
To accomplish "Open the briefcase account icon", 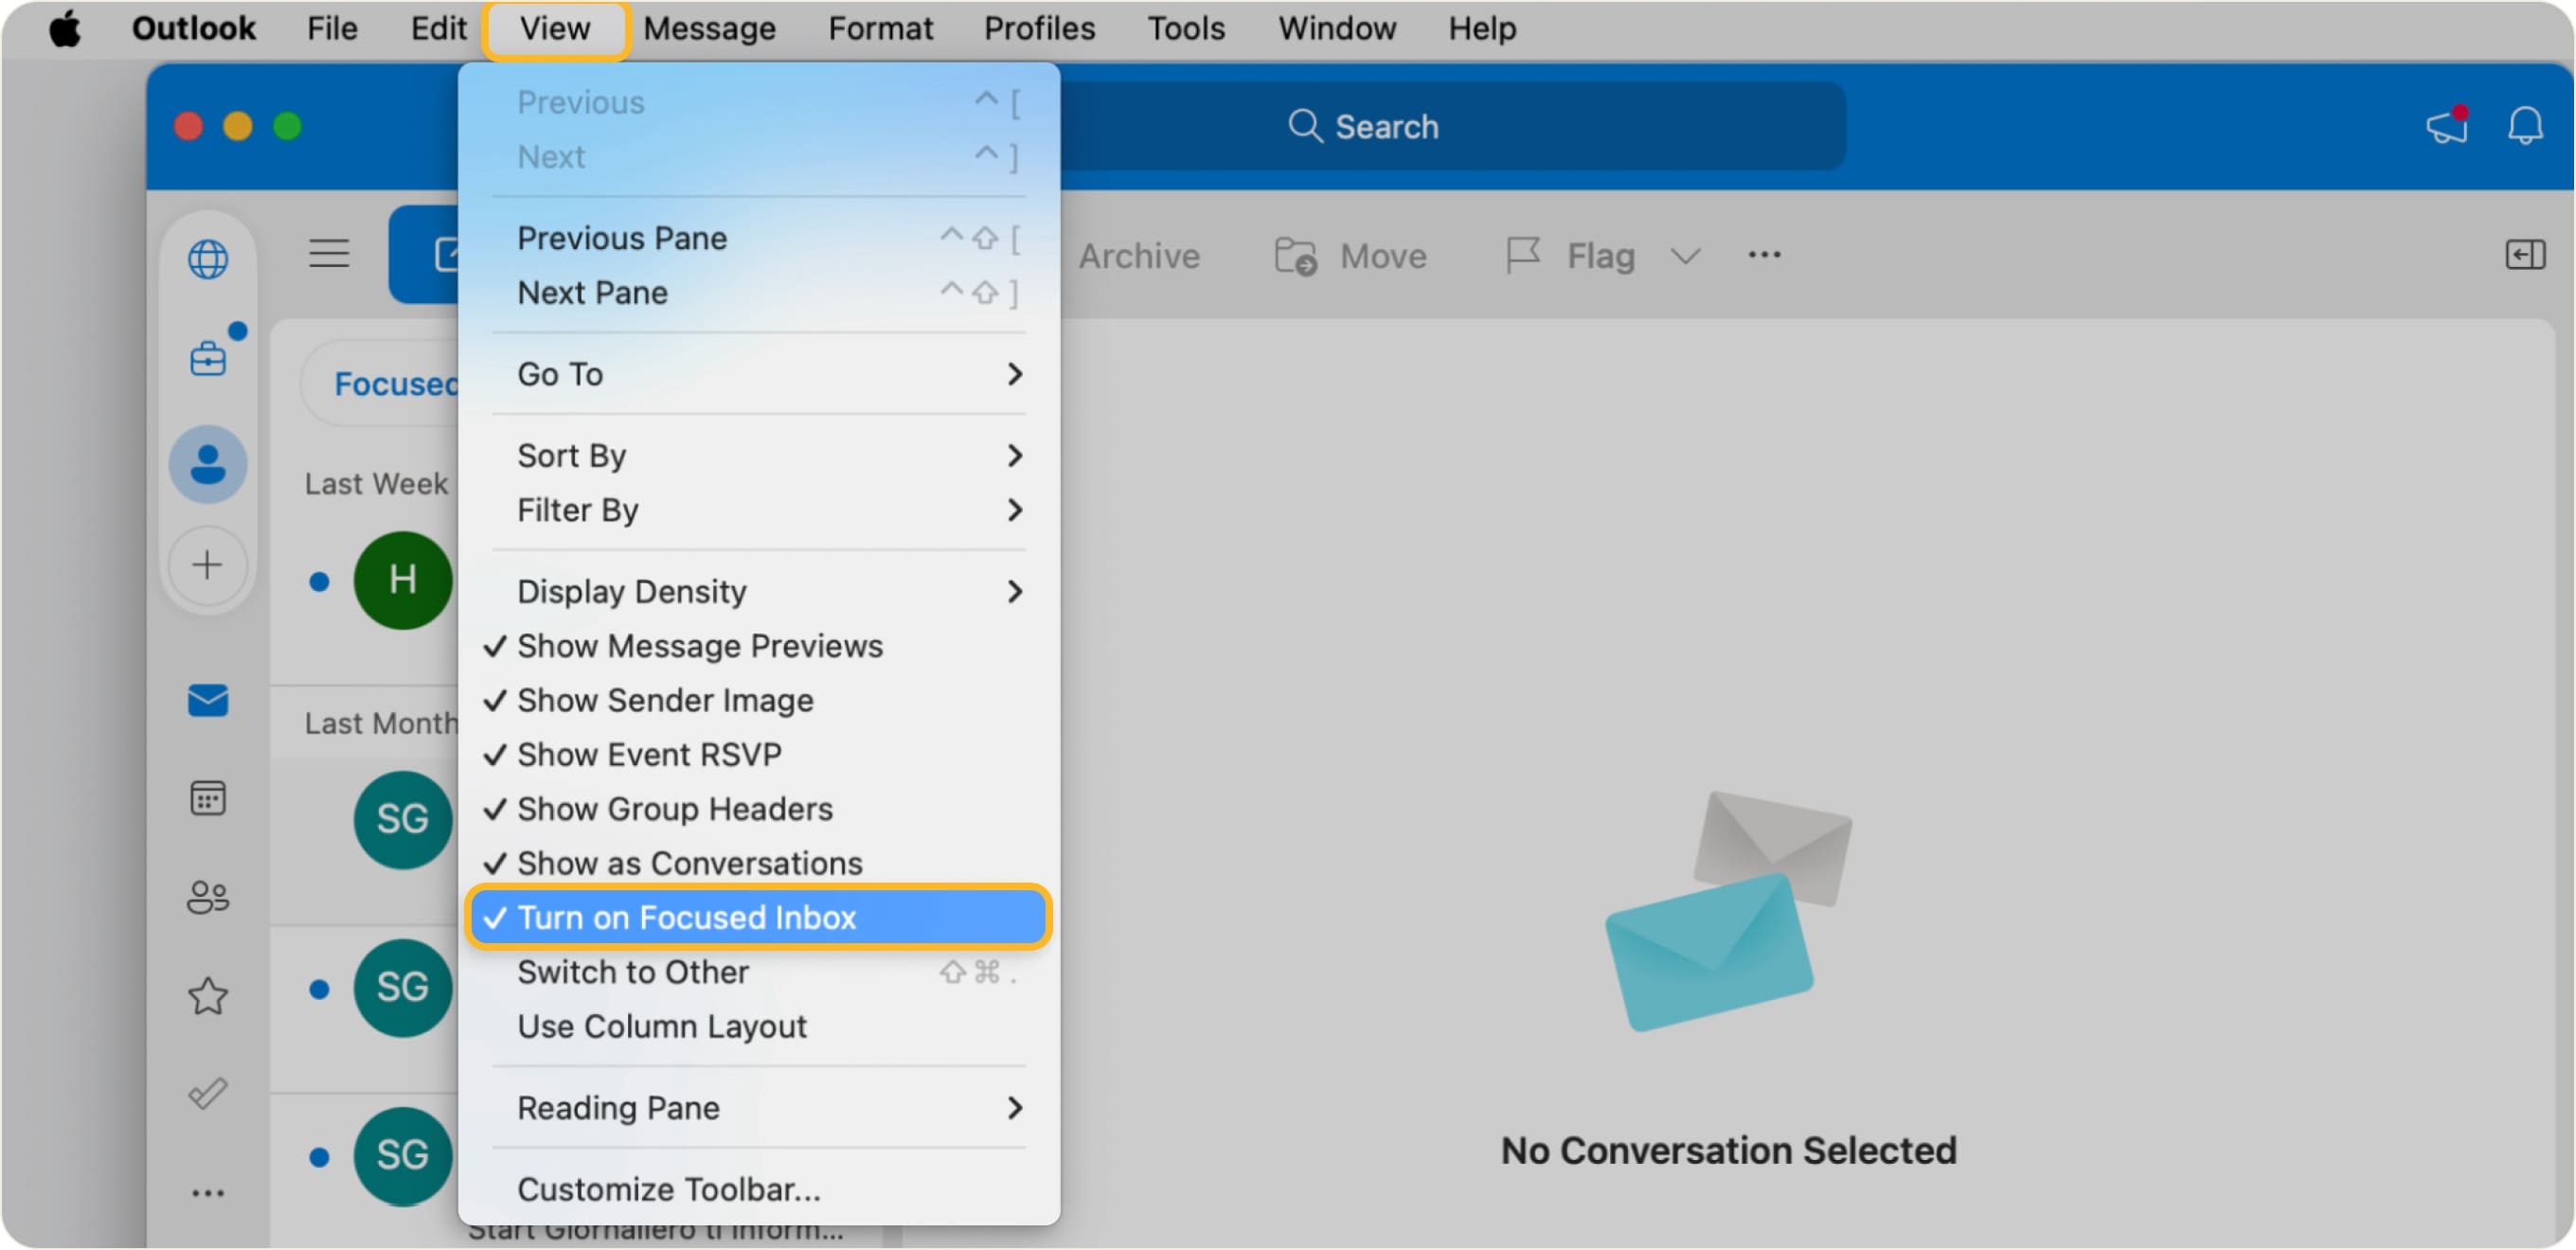I will point(208,357).
